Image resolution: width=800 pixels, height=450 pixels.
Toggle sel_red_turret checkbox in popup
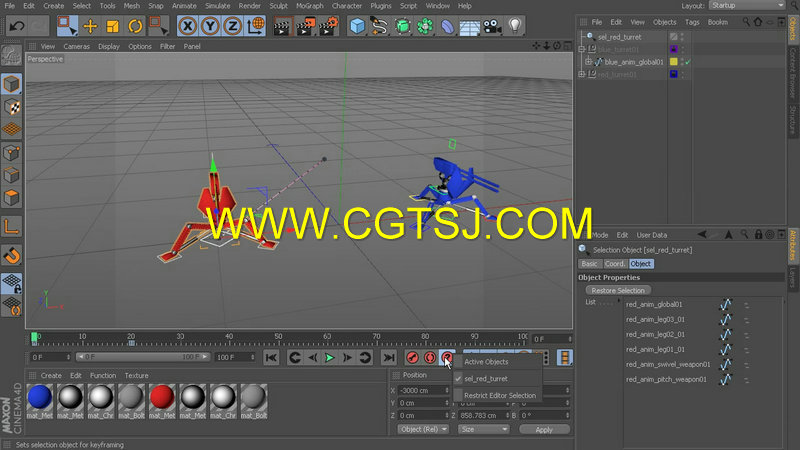(x=458, y=379)
